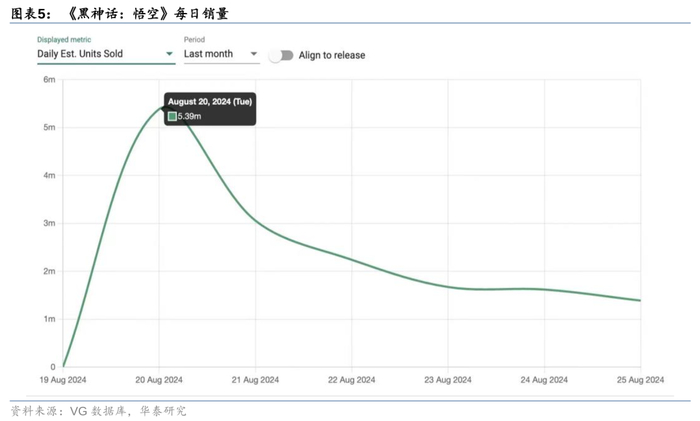
Task: Click the 21 Aug 2024 axis label
Action: (255, 380)
